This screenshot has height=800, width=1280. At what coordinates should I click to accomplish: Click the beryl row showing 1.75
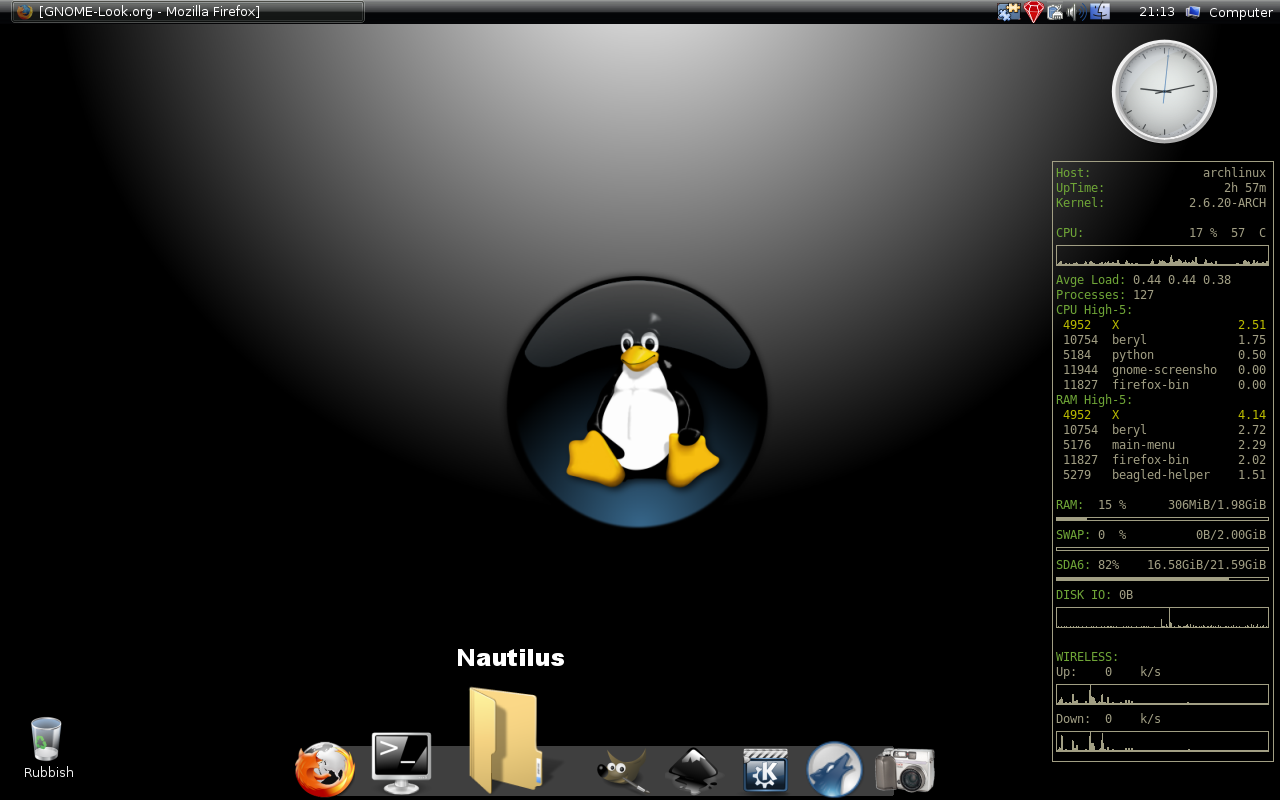[1164, 340]
